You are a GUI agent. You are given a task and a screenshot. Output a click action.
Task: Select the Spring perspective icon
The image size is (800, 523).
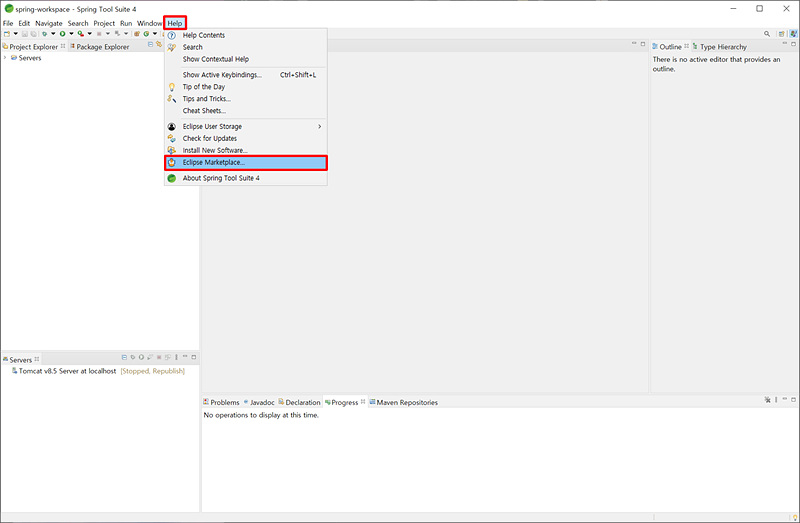[x=793, y=34]
